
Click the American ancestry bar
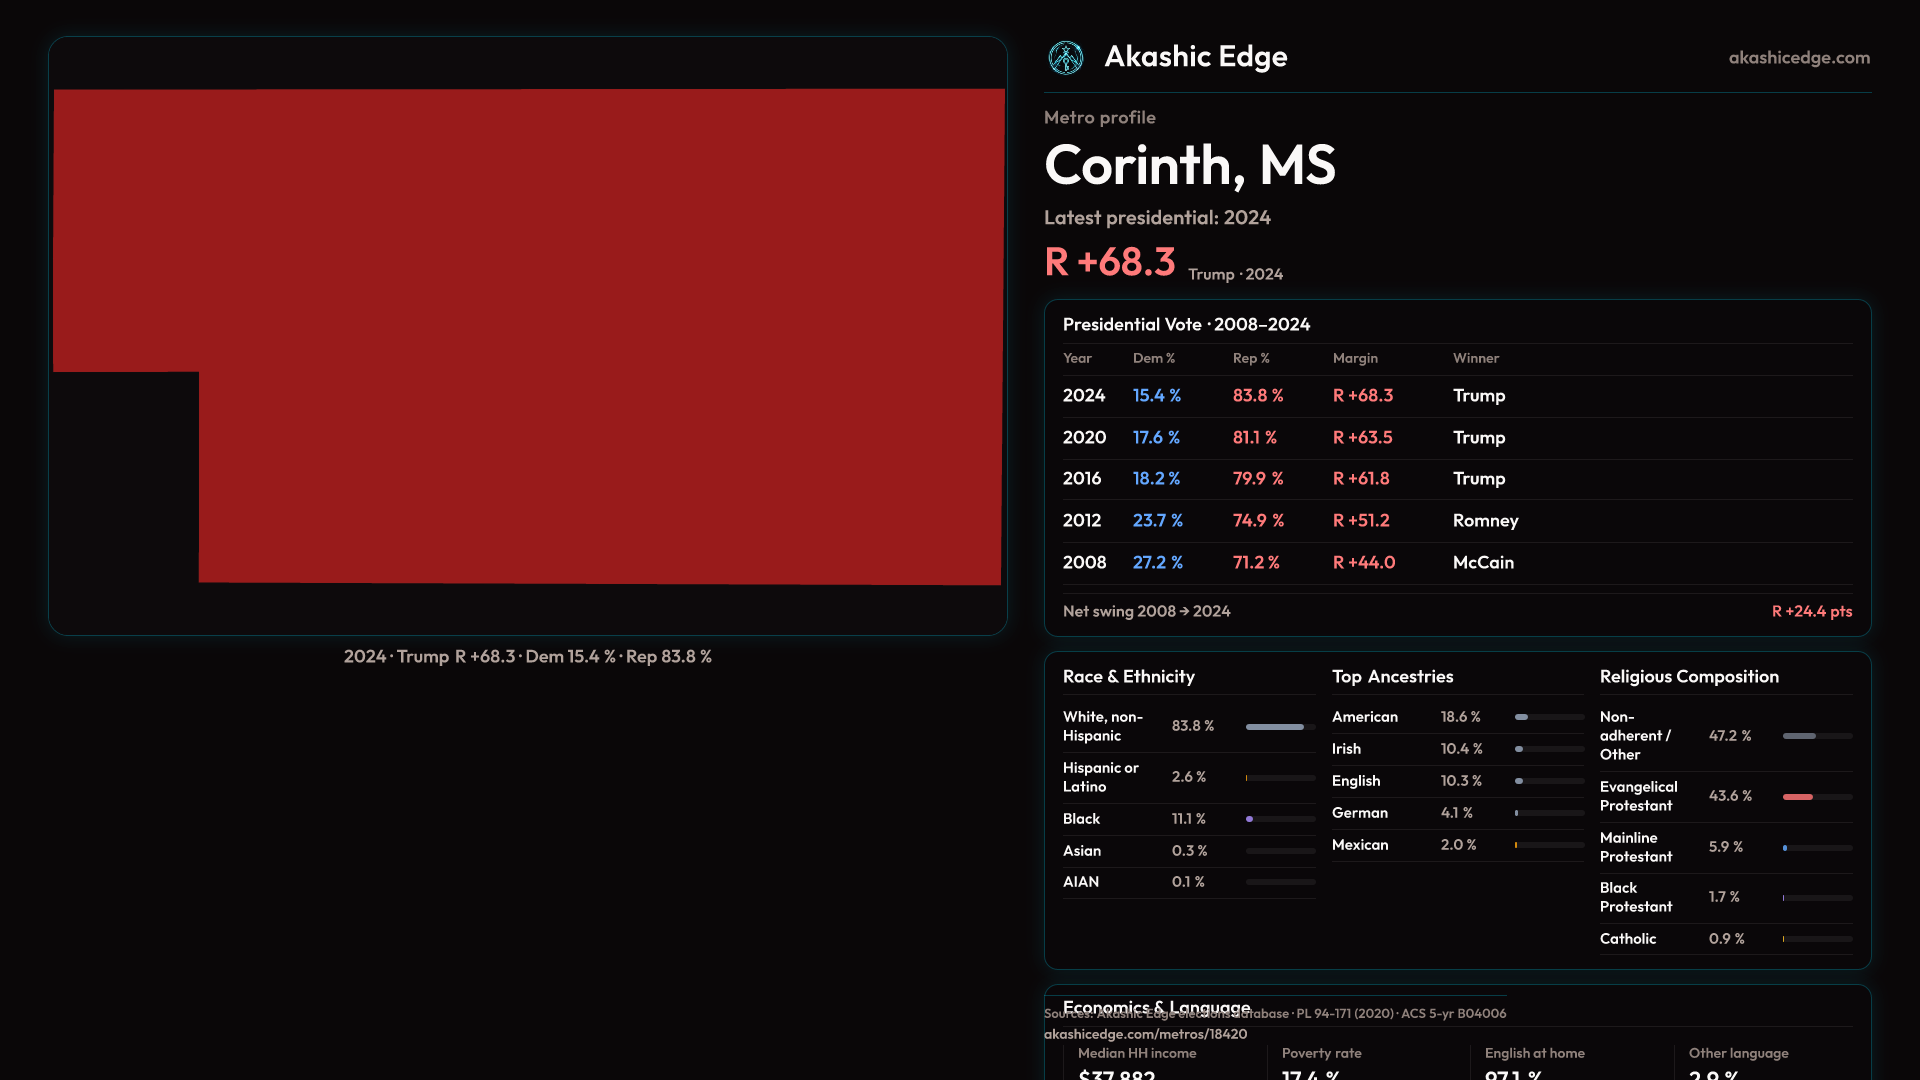coord(1522,717)
